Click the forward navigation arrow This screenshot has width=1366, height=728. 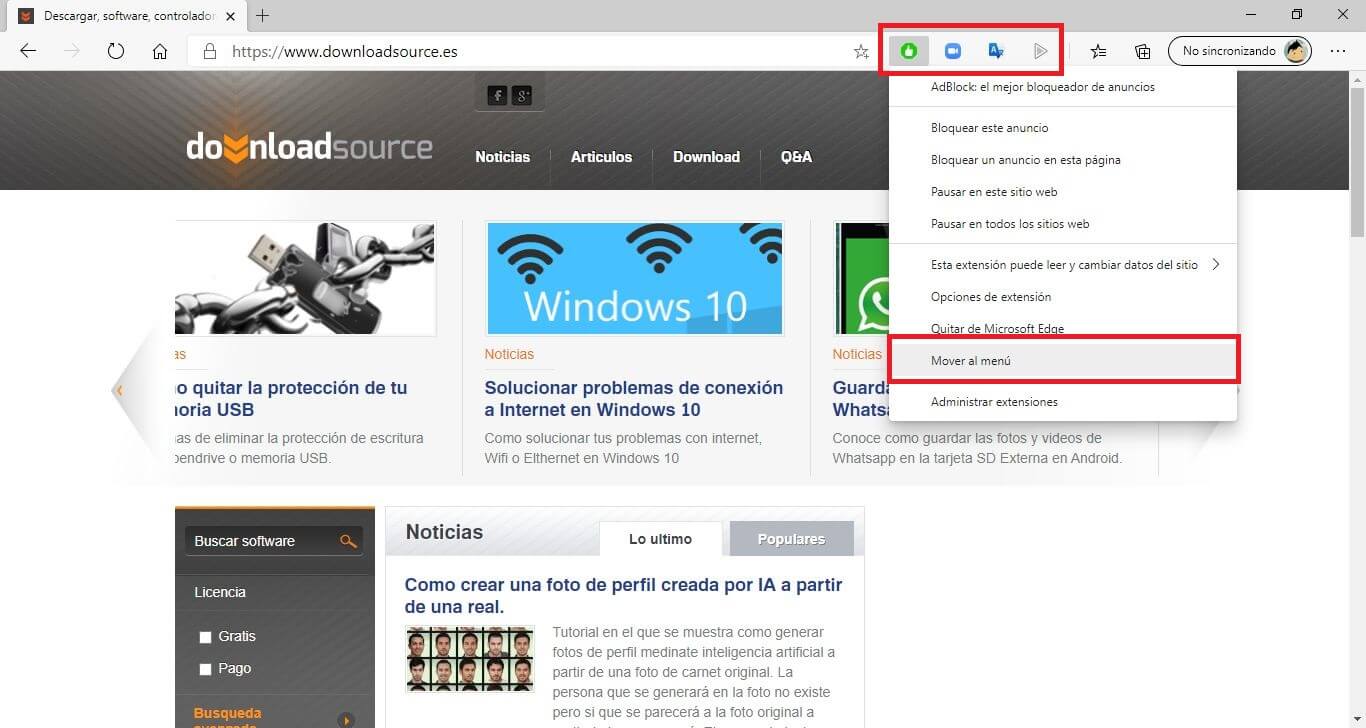click(x=72, y=51)
